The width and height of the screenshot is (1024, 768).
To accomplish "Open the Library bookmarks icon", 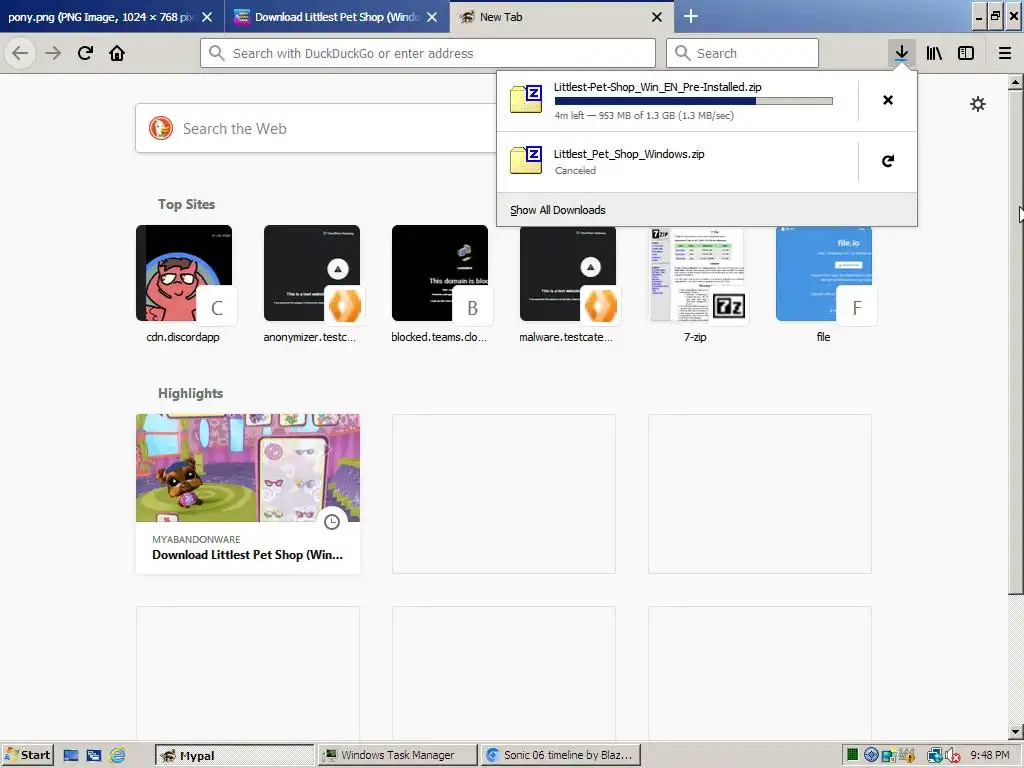I will 934,53.
